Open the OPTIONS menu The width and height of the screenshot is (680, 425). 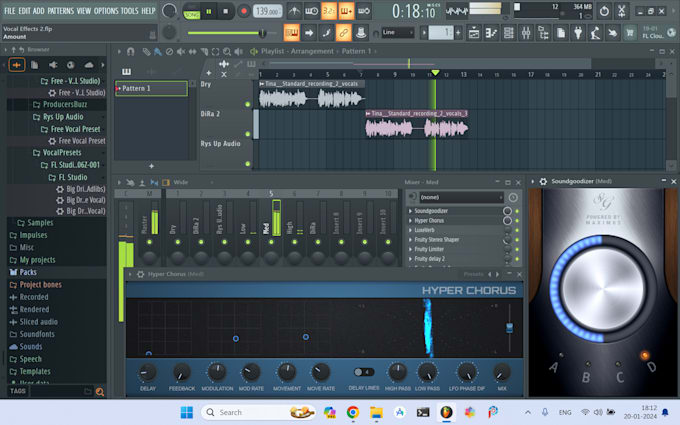coord(106,11)
